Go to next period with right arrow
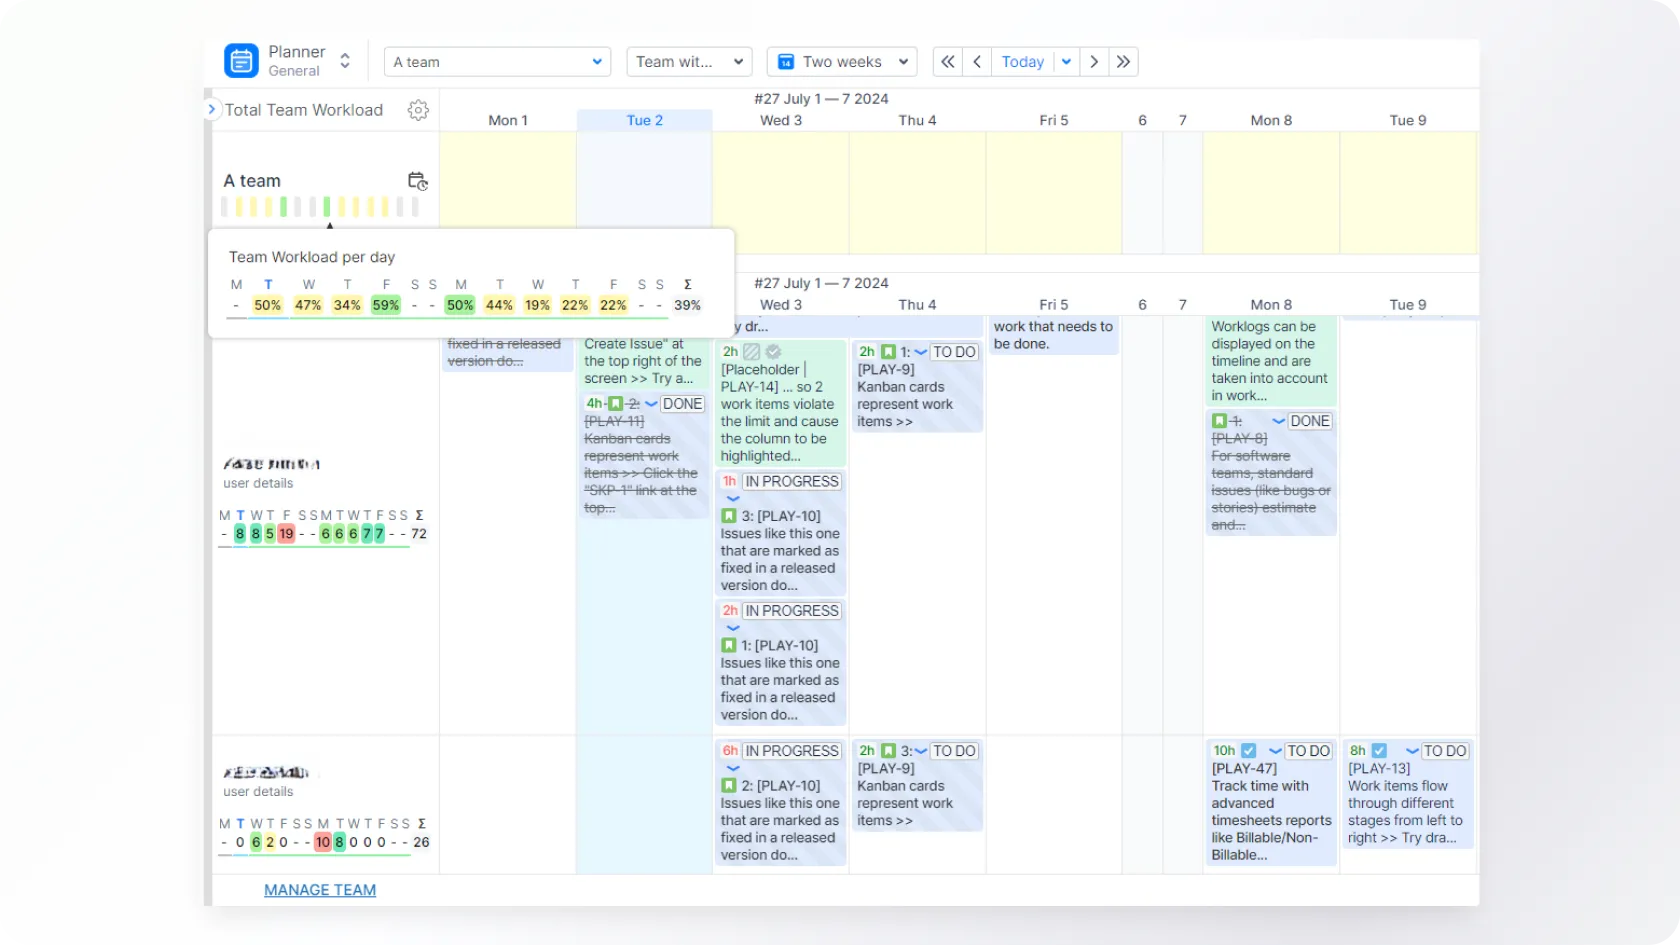The height and width of the screenshot is (945, 1680). (x=1094, y=62)
